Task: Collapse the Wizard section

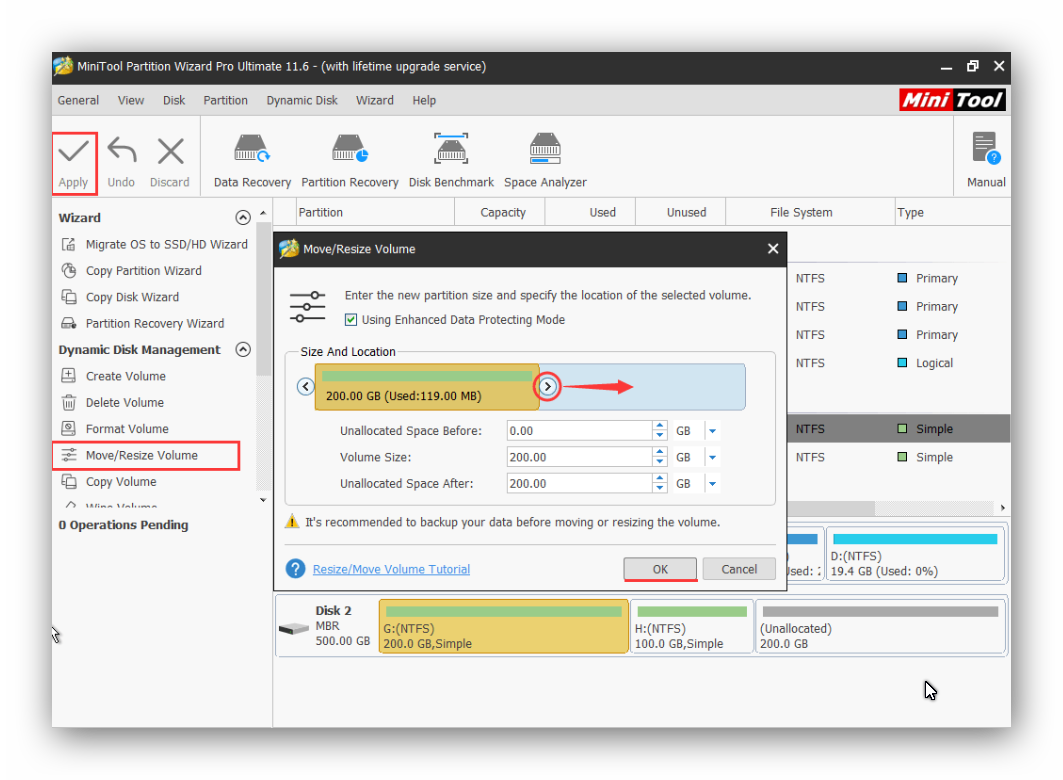Action: click(x=243, y=218)
